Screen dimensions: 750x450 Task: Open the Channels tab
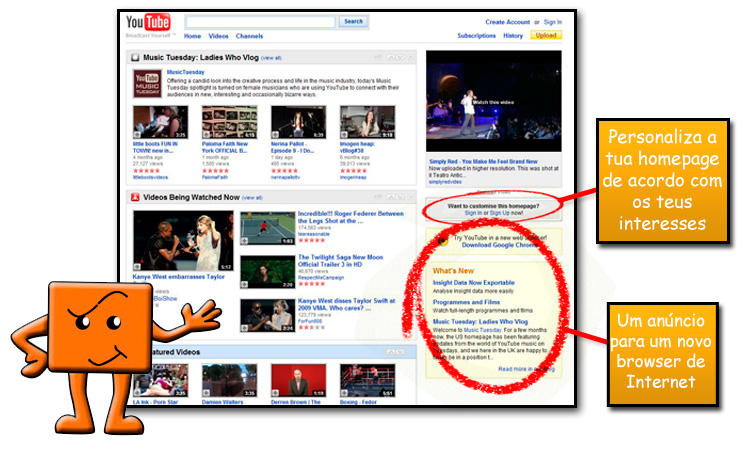pyautogui.click(x=249, y=36)
